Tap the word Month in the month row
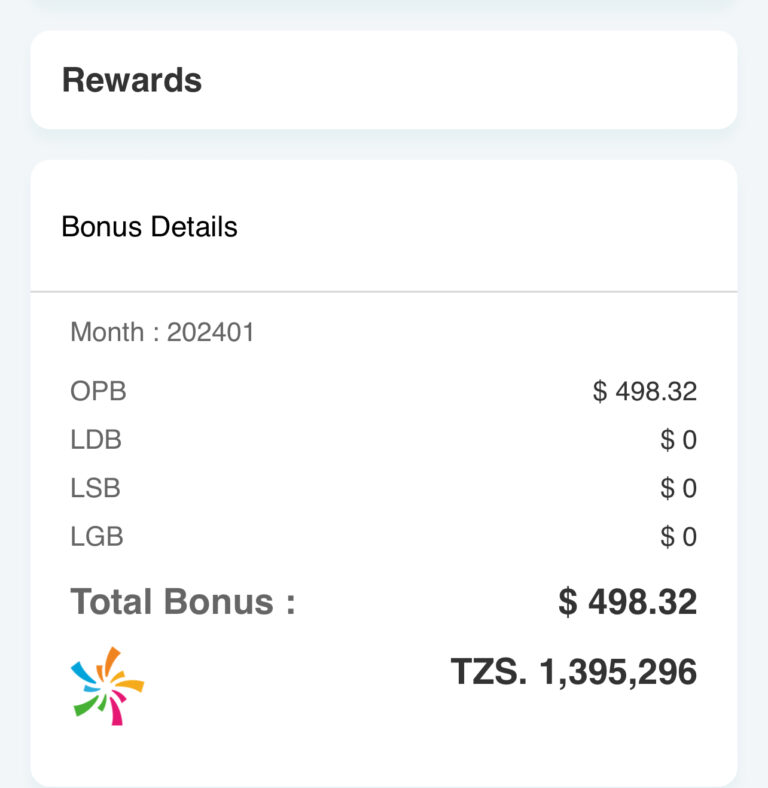Image resolution: width=768 pixels, height=788 pixels. [x=108, y=332]
